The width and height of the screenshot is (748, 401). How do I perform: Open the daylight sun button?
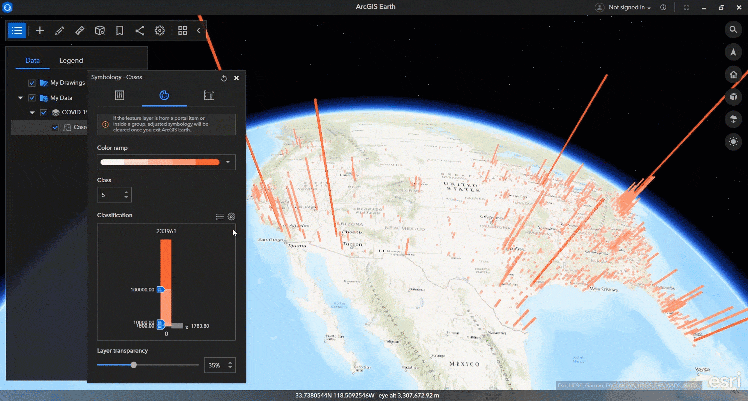[x=733, y=142]
